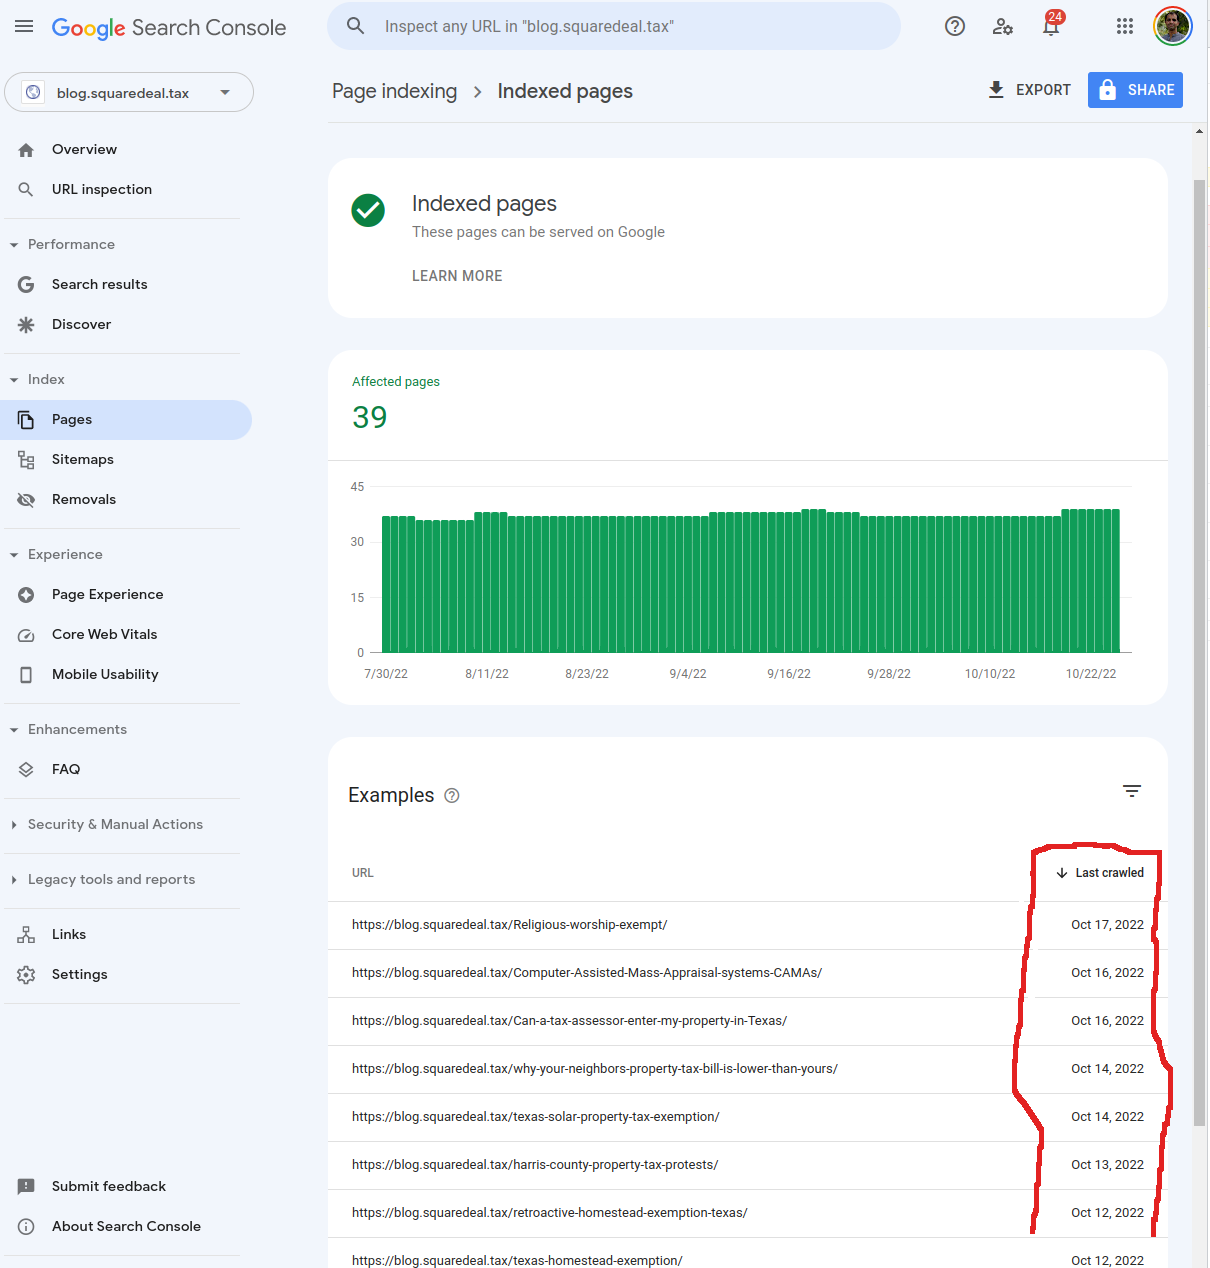Open Sitemaps menu item
Viewport: 1210px width, 1268px height.
click(x=83, y=460)
